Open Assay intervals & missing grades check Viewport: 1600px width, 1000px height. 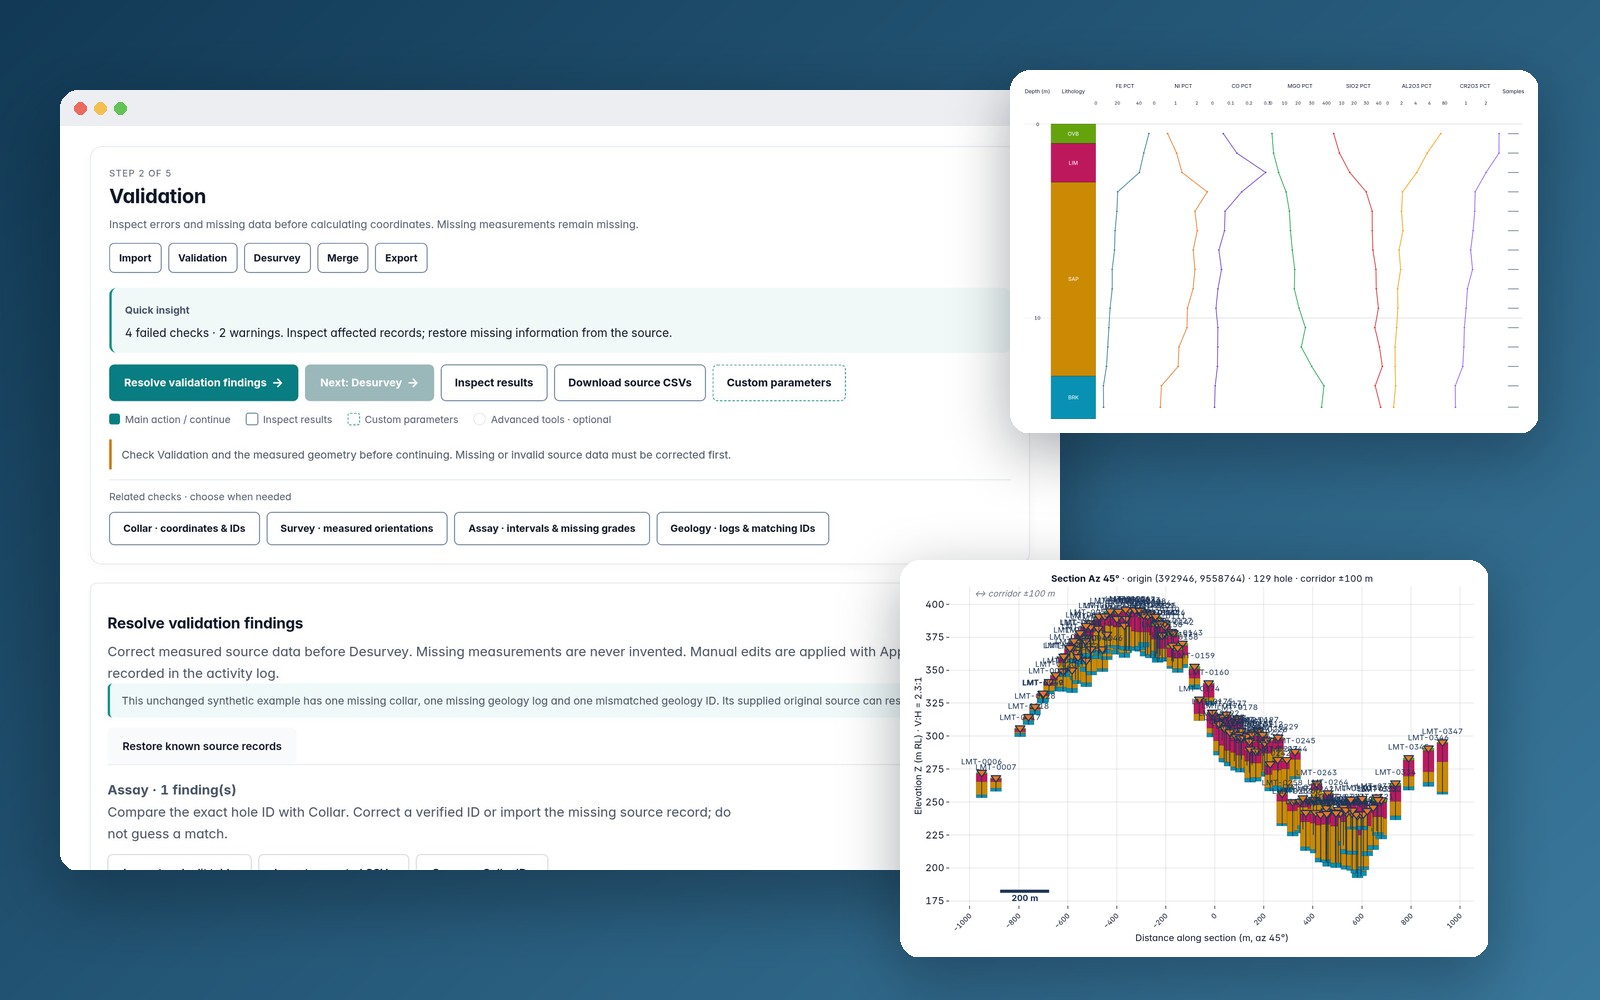pos(552,529)
